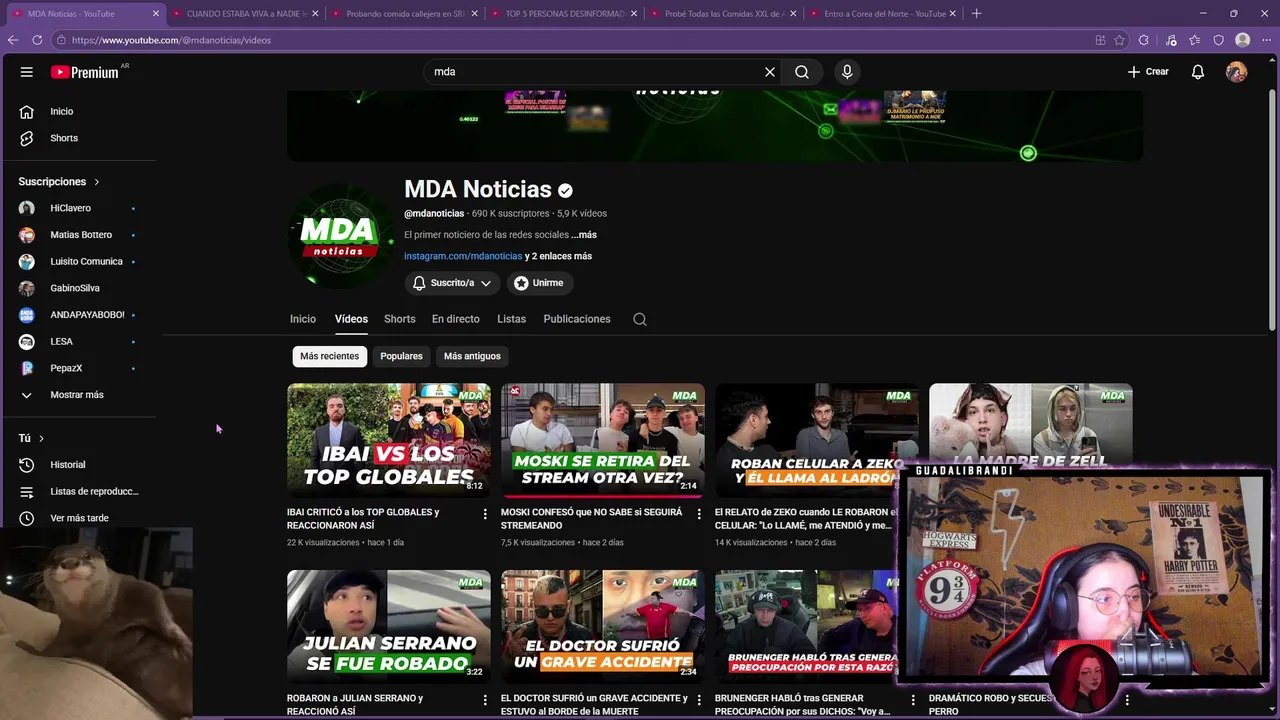Image resolution: width=1280 pixels, height=720 pixels.
Task: Filter videos by Más antiguos
Action: [472, 356]
